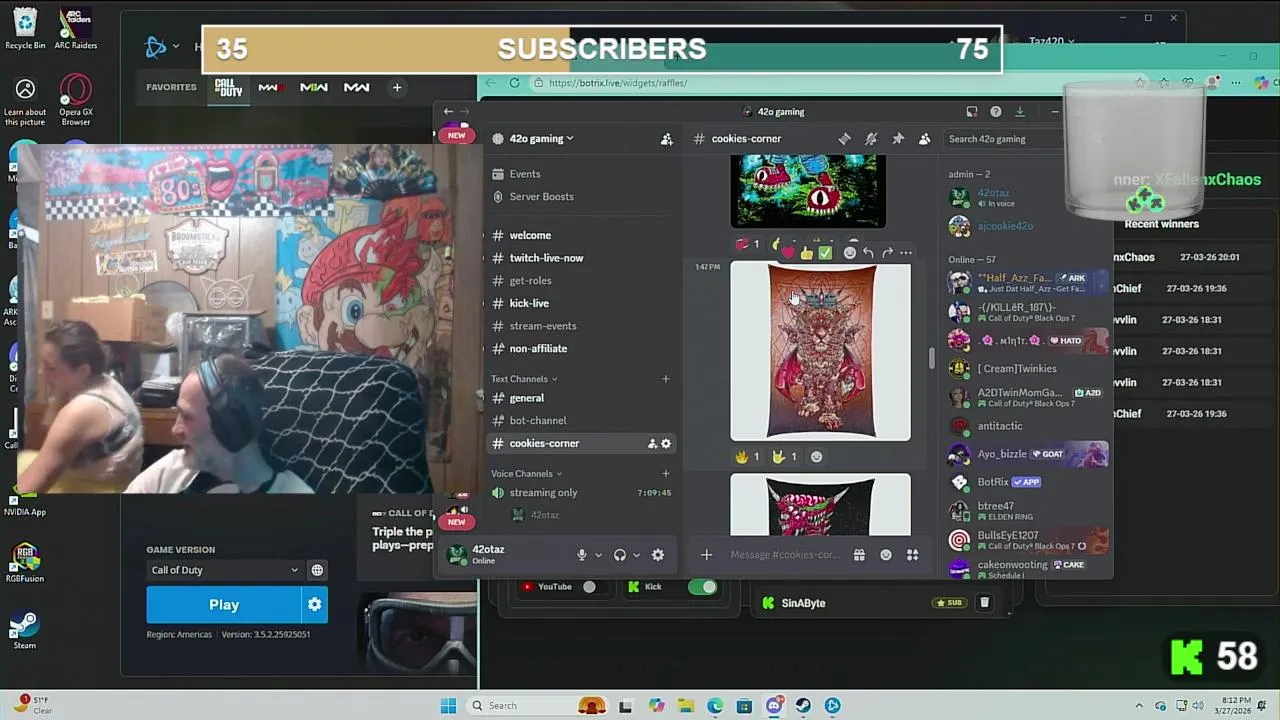Select Call of Duty favorites tab
Viewport: 1280px width, 720px height.
tap(229, 88)
